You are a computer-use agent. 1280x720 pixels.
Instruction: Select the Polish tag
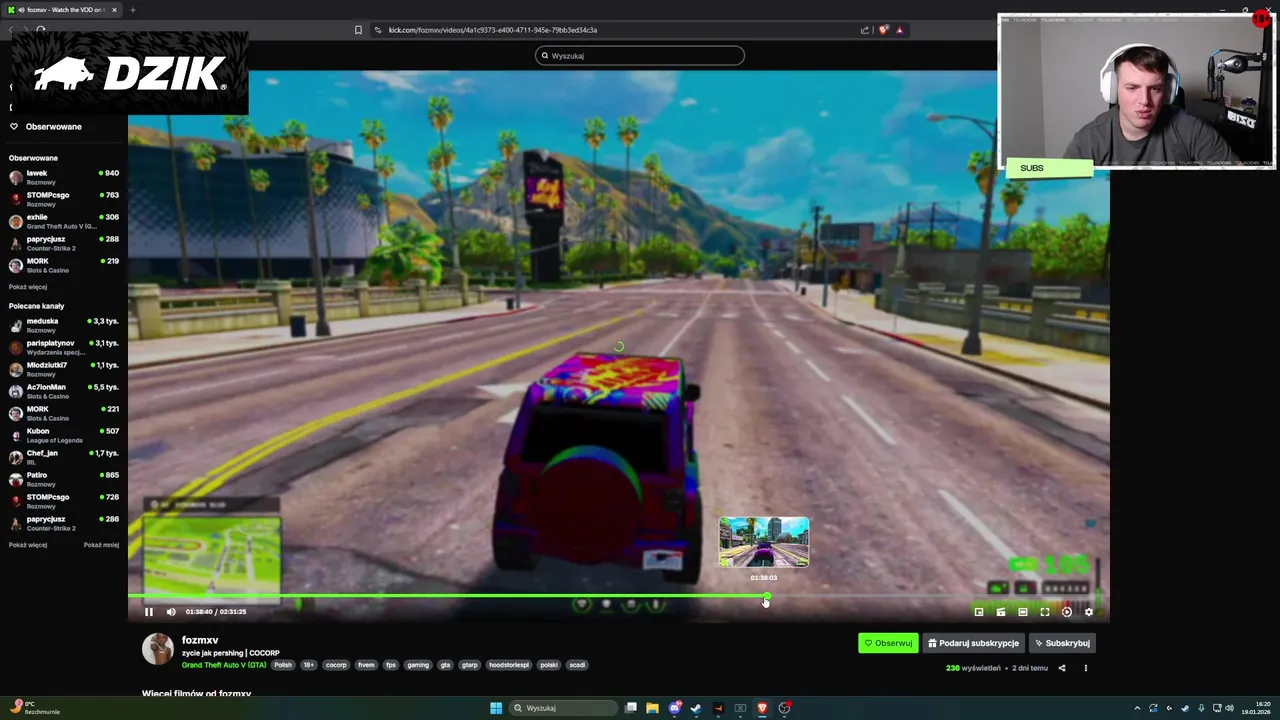[x=284, y=665]
